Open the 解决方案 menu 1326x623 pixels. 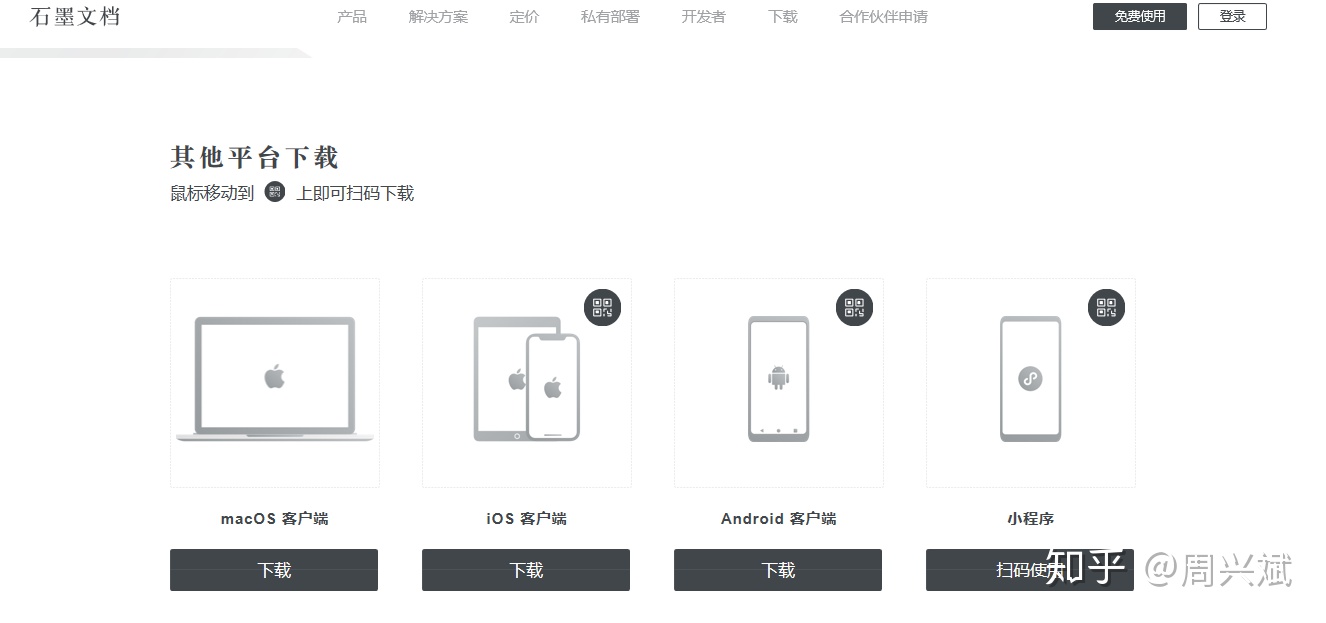coord(438,17)
